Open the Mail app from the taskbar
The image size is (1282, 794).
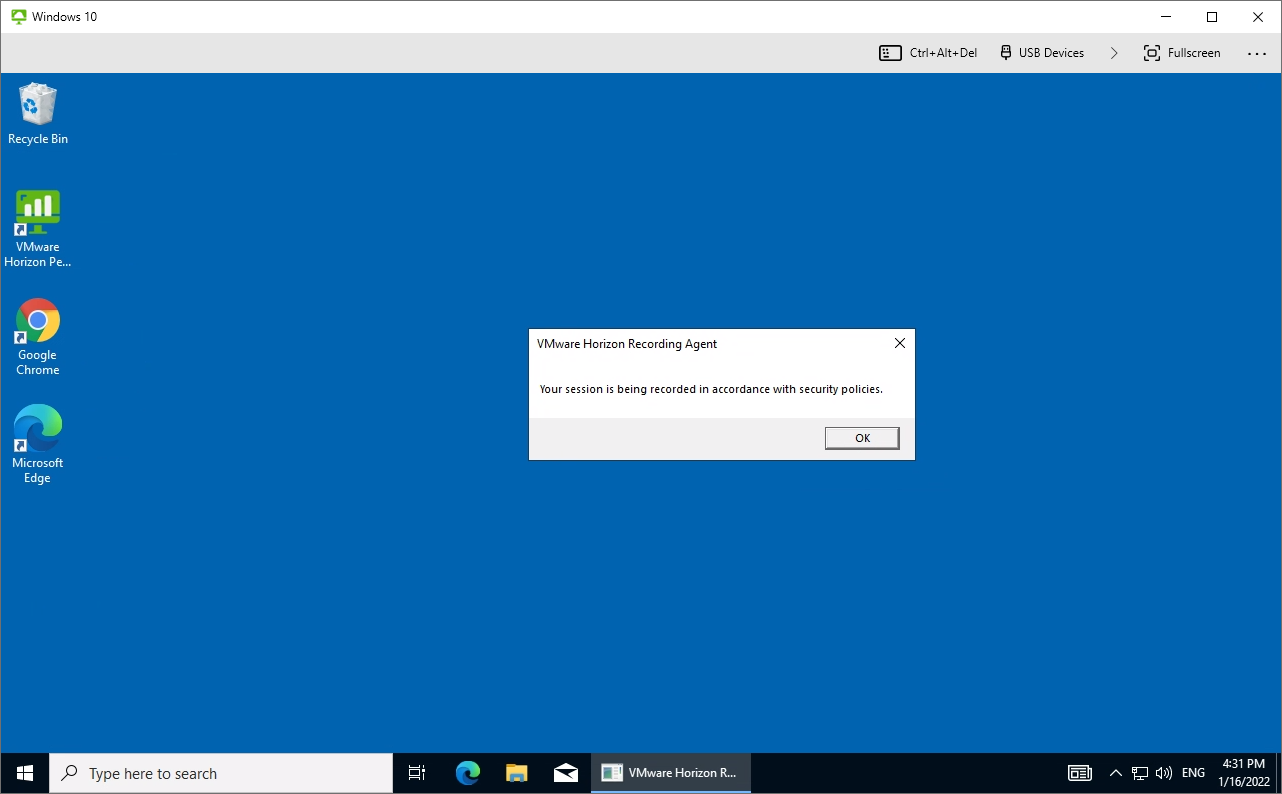pos(565,773)
